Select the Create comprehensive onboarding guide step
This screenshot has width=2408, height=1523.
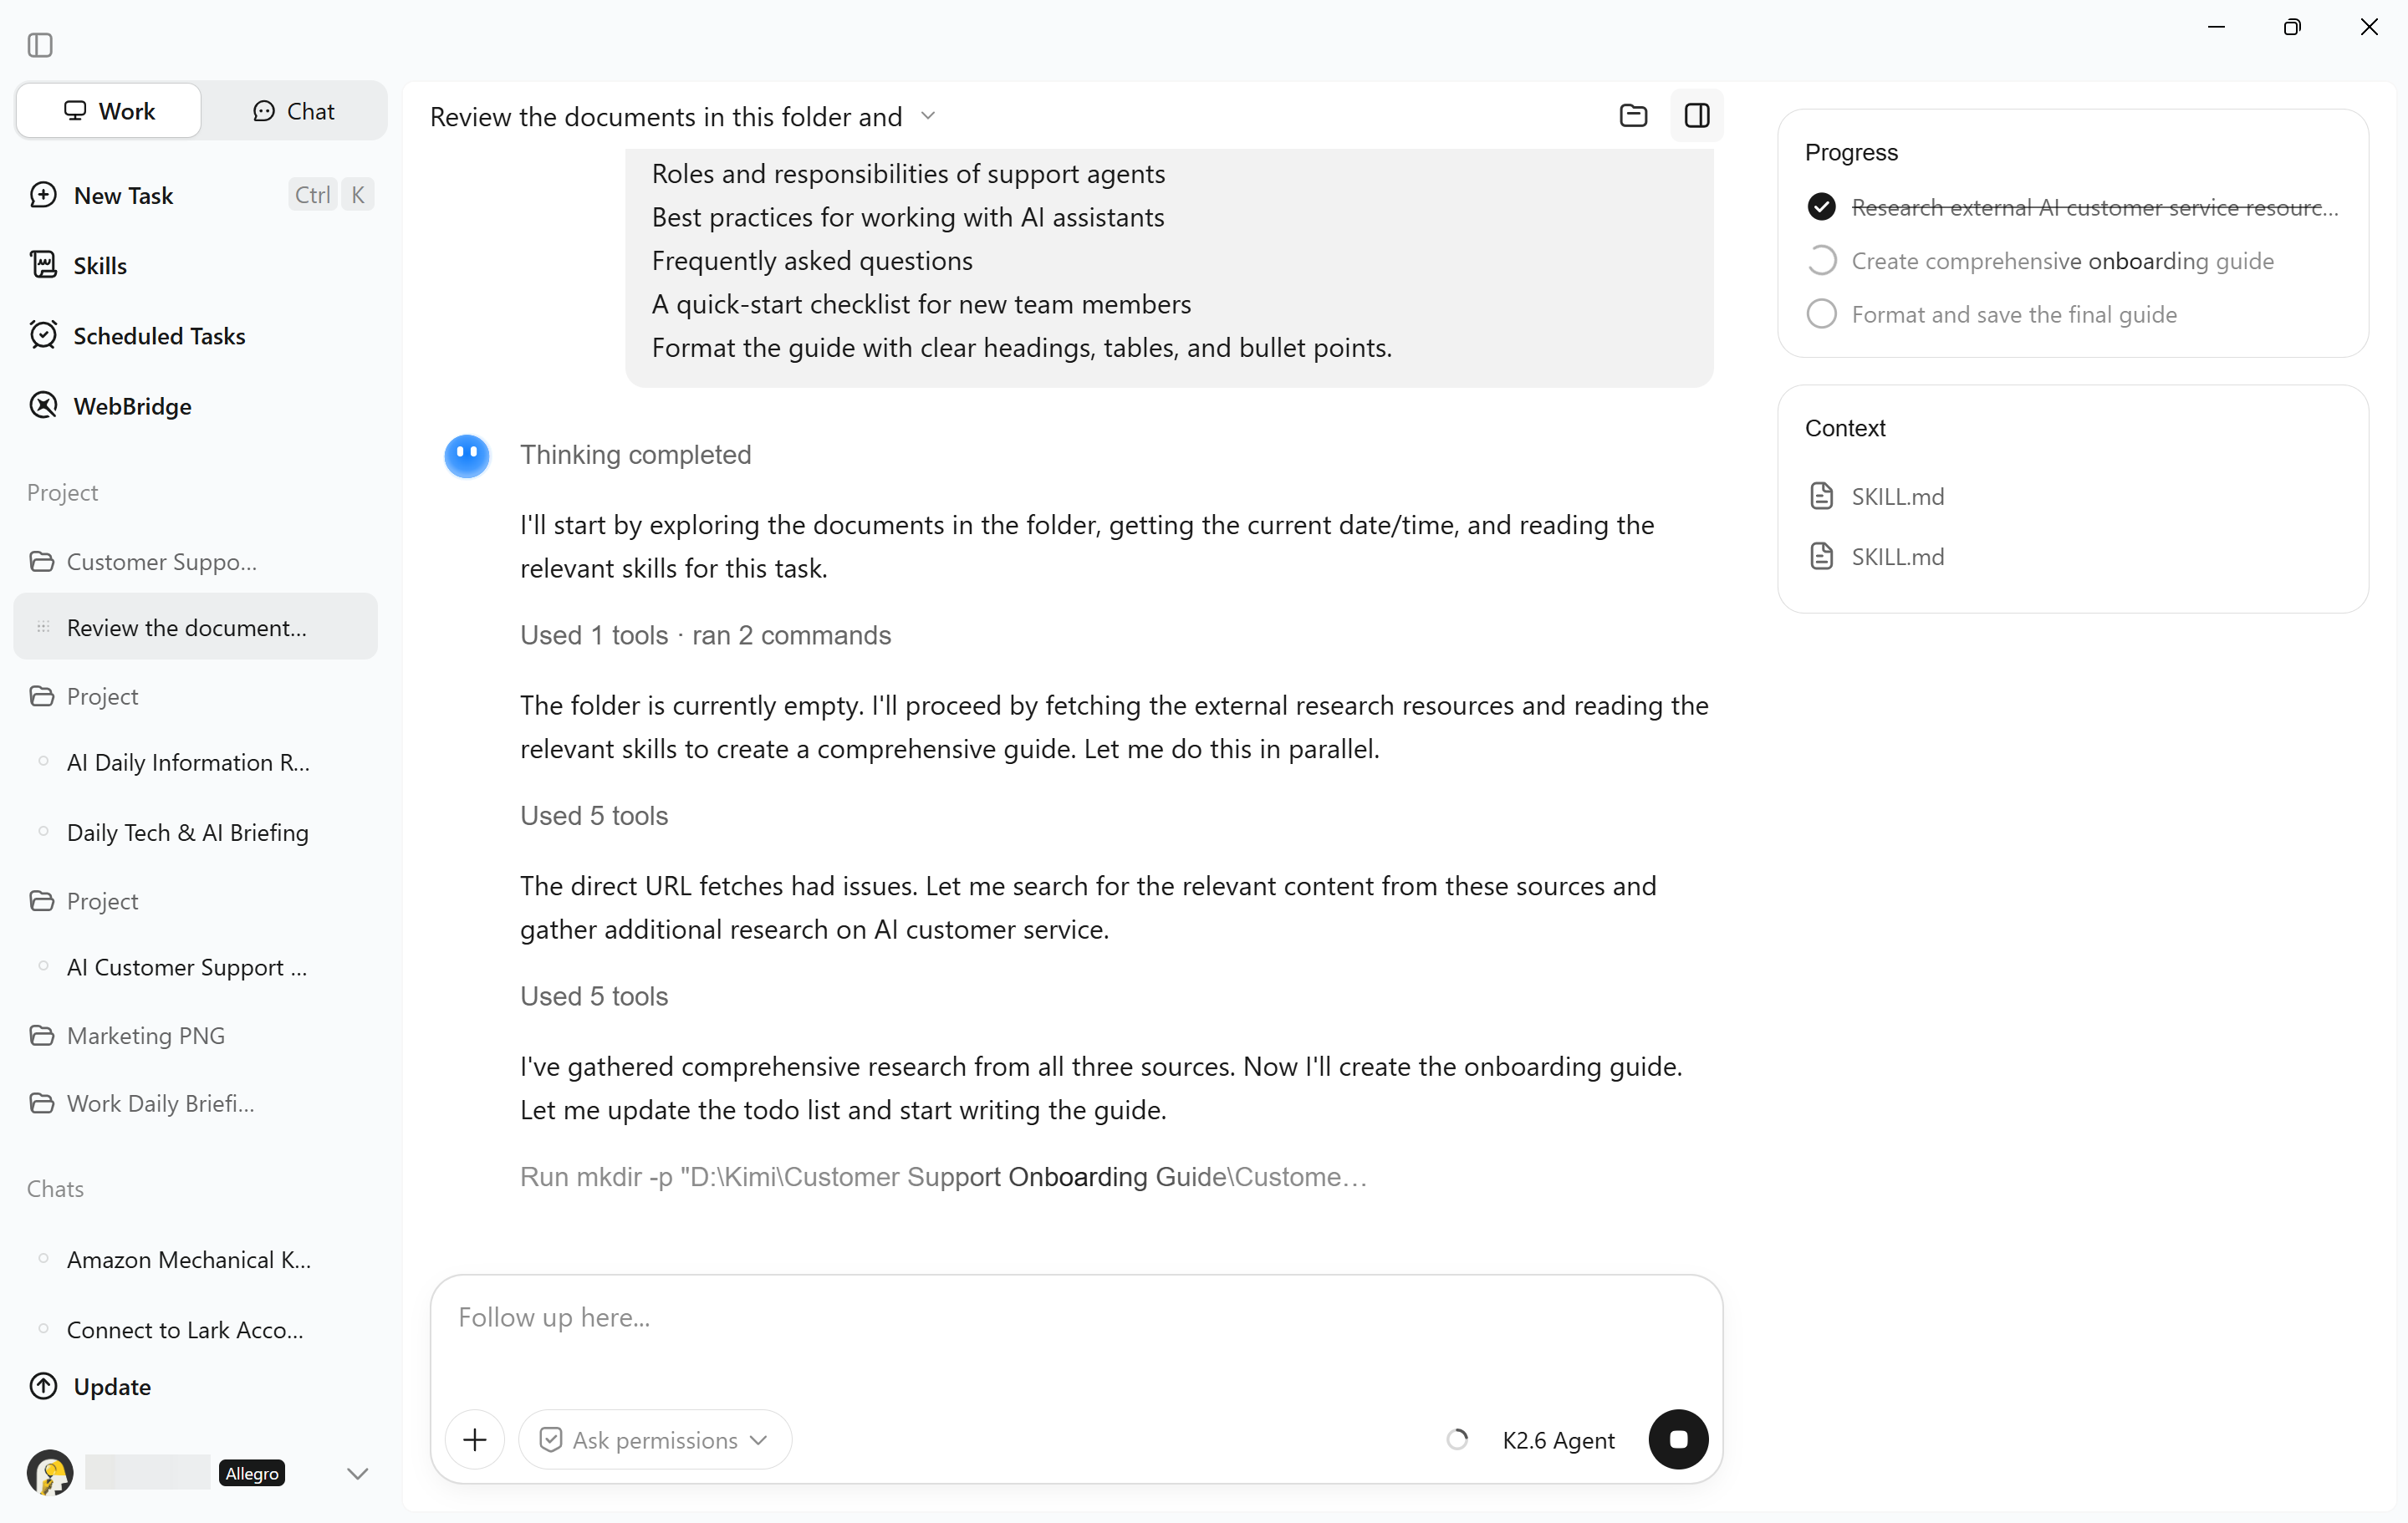click(x=2062, y=261)
